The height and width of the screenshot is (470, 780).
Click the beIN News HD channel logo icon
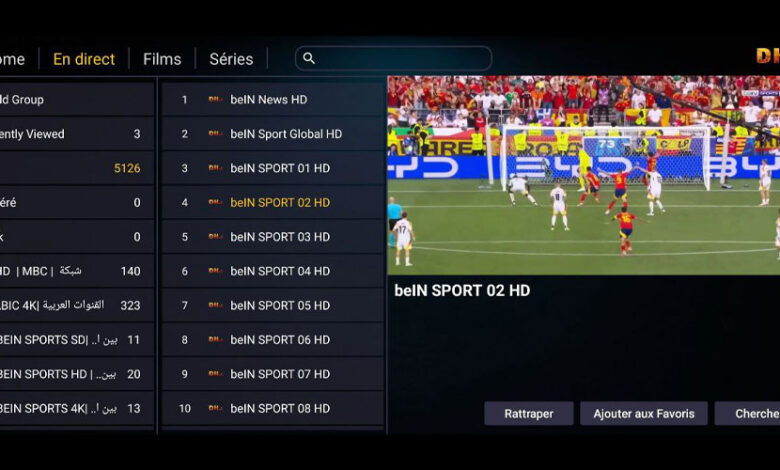tap(215, 99)
